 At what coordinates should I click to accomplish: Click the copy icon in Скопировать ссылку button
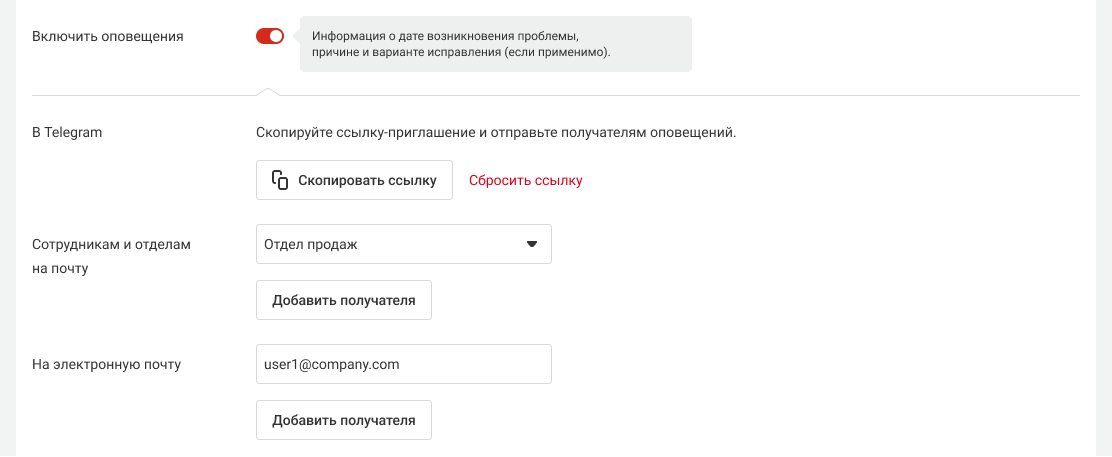[x=280, y=181]
